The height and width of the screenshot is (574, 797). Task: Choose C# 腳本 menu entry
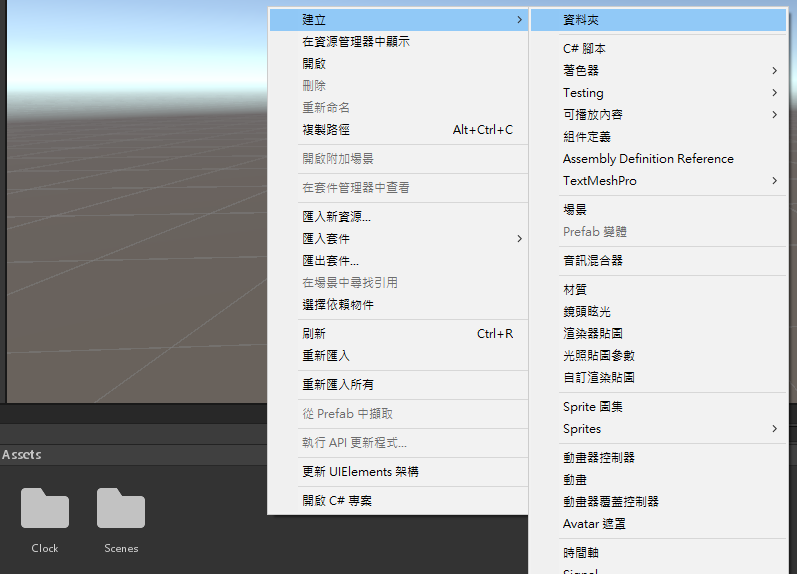click(584, 49)
